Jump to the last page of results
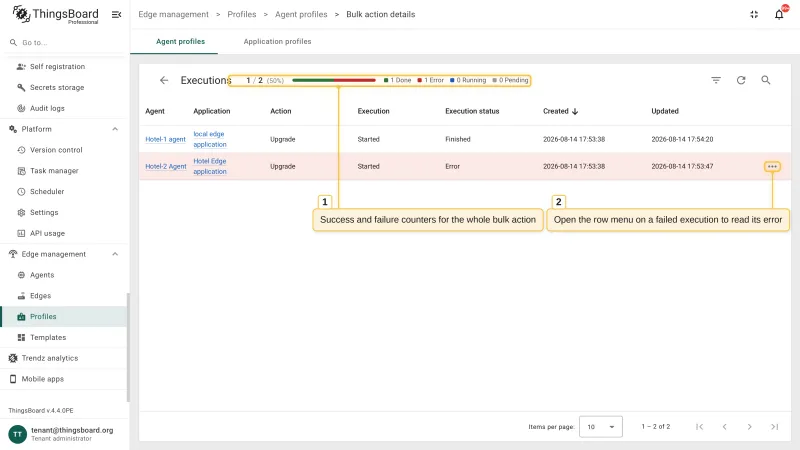This screenshot has width=800, height=450. (774, 427)
